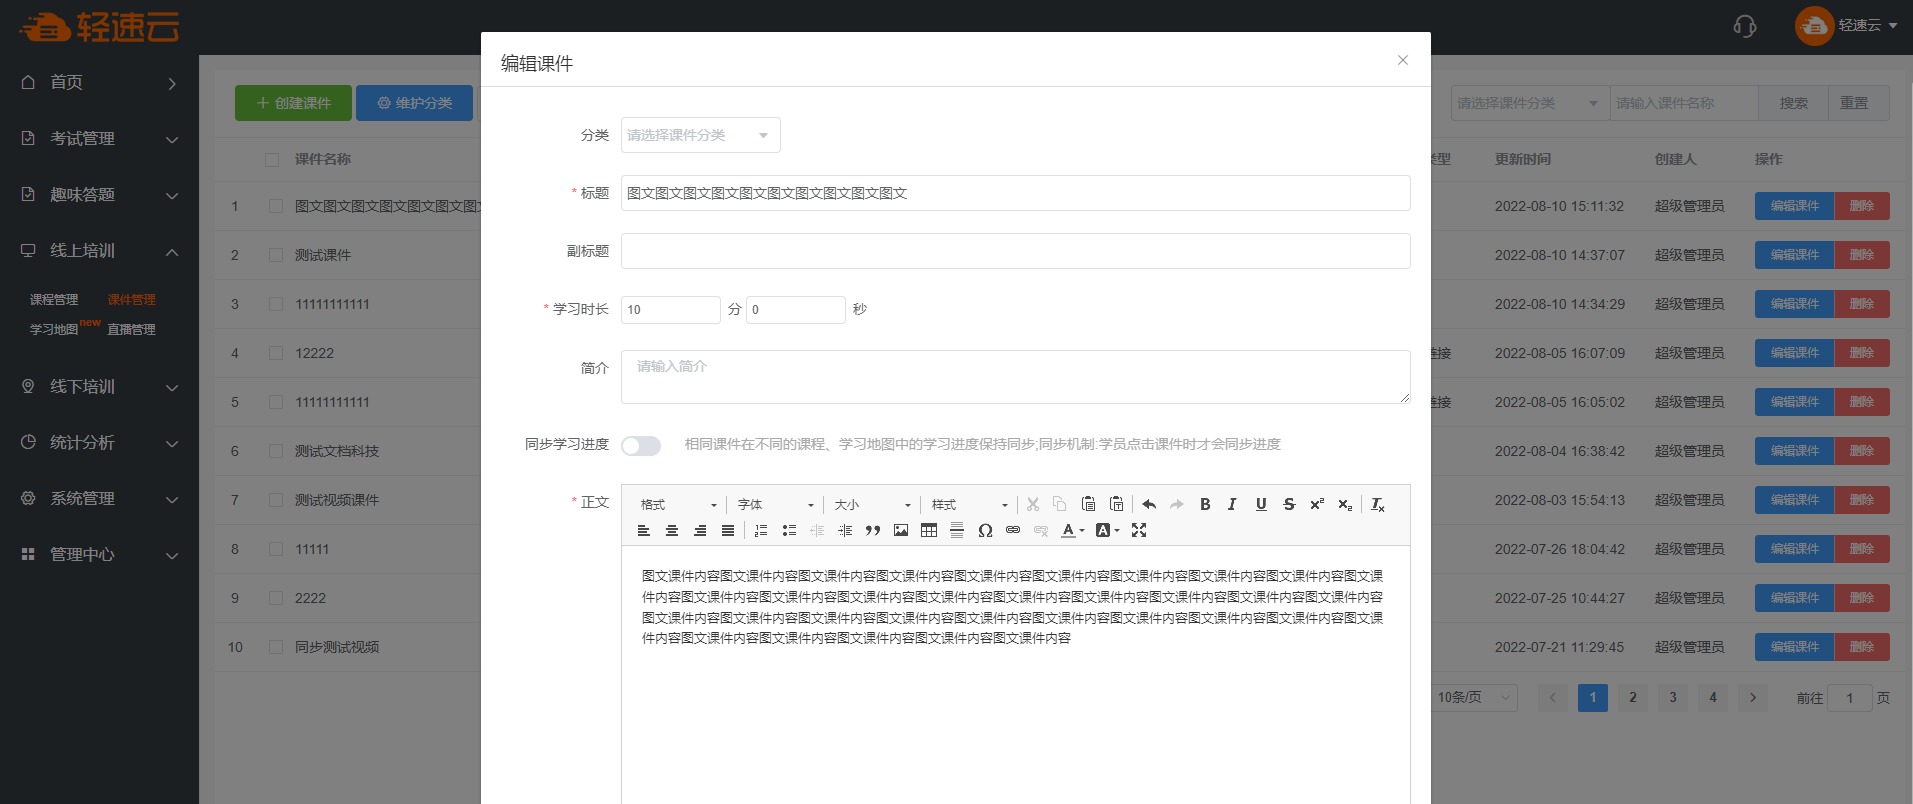Image resolution: width=1913 pixels, height=804 pixels.
Task: Expand the 大小 font size dropdown
Action: pyautogui.click(x=872, y=505)
